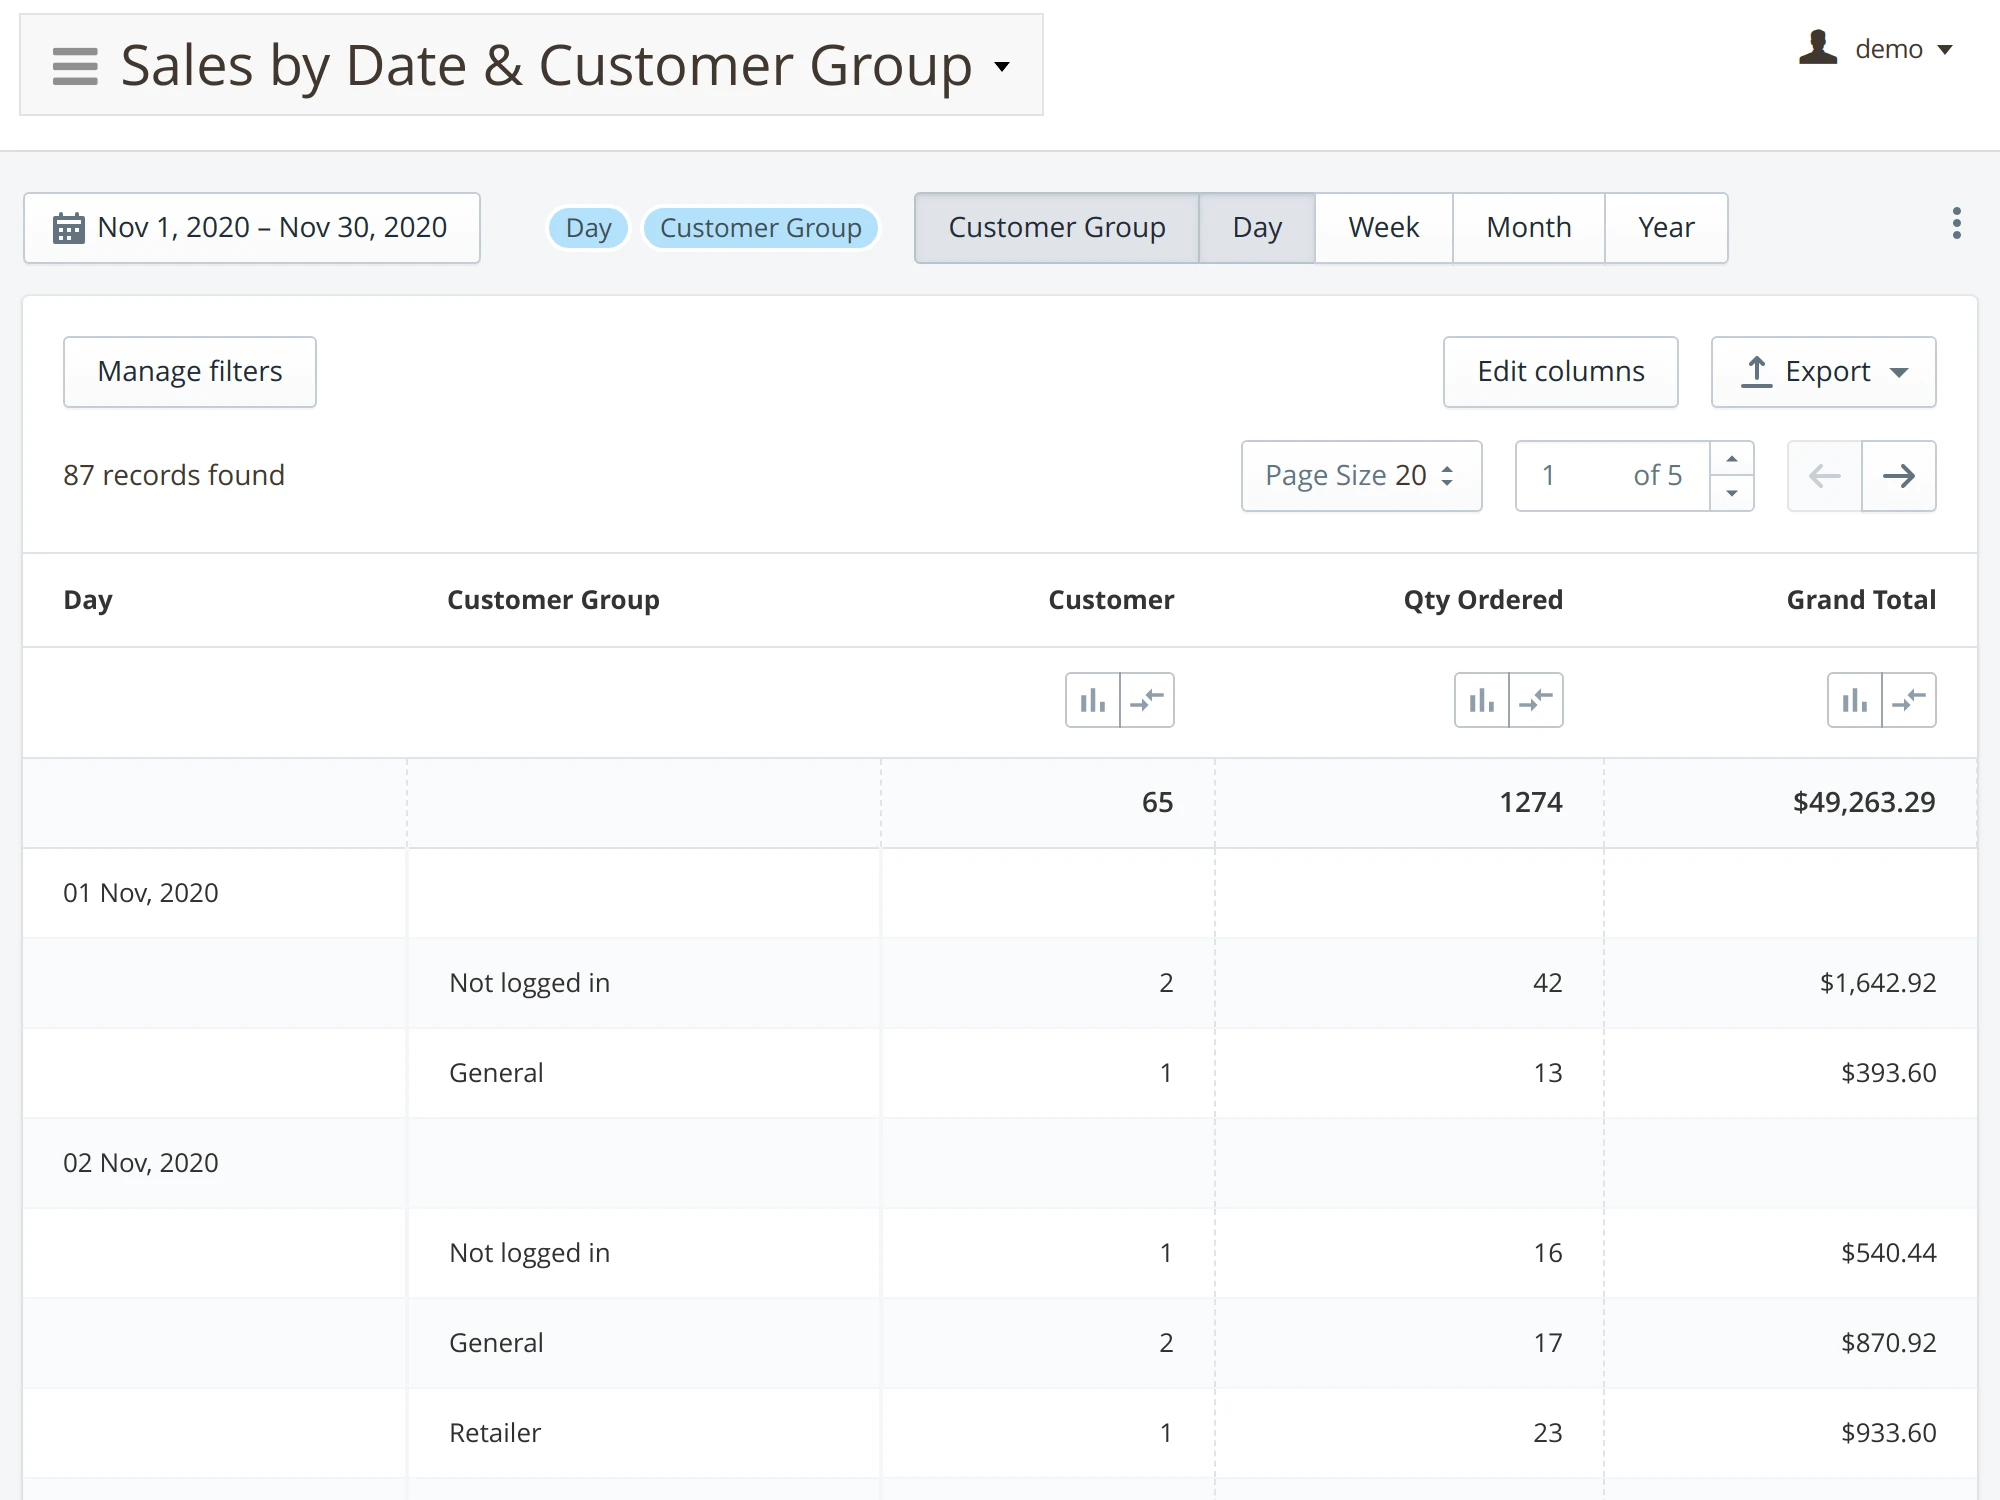
Task: Open the Page Size dropdown
Action: click(1360, 476)
